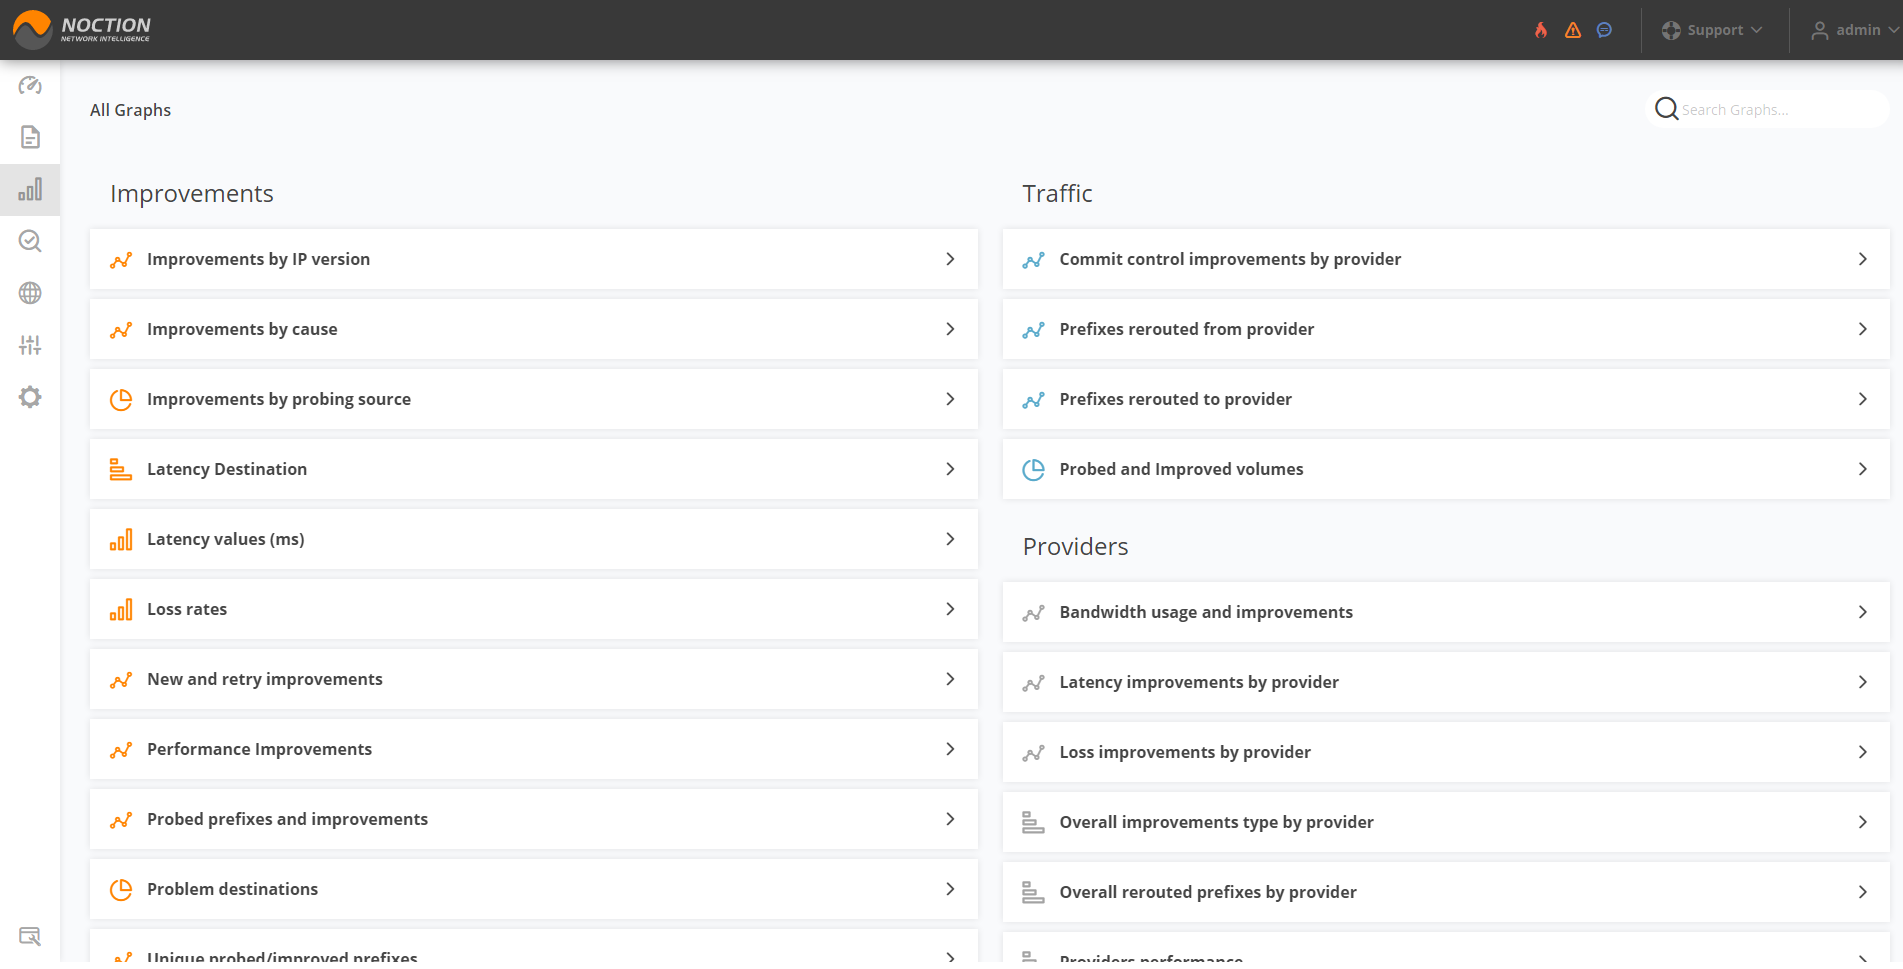This screenshot has width=1903, height=969.
Task: Open the dashboard gauge icon in sidebar
Action: tap(30, 86)
